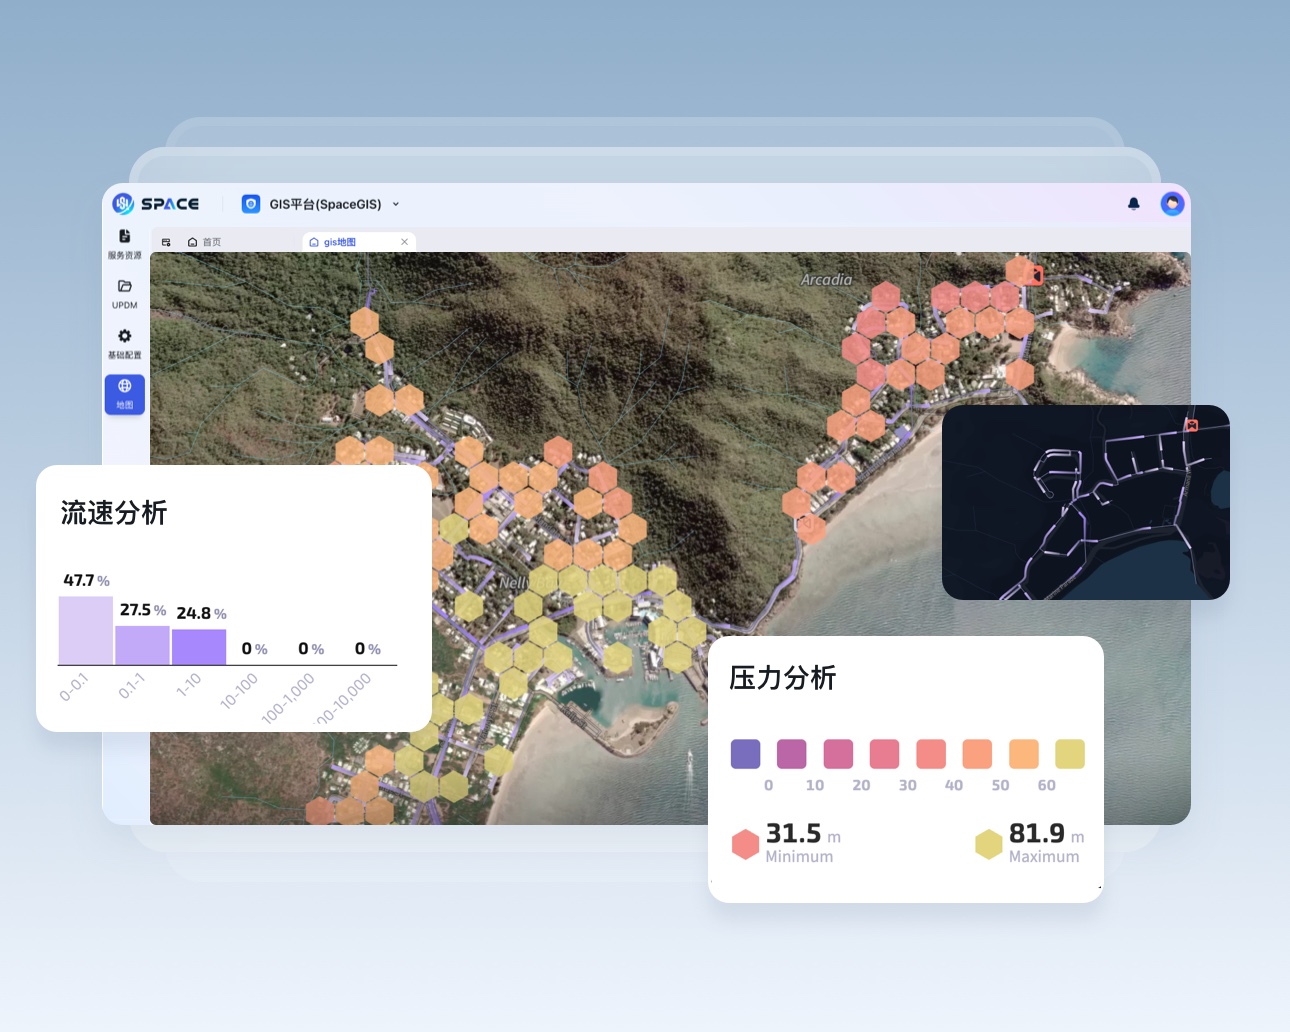Click the Arcadia label on the map
The width and height of the screenshot is (1290, 1032).
pyautogui.click(x=826, y=280)
